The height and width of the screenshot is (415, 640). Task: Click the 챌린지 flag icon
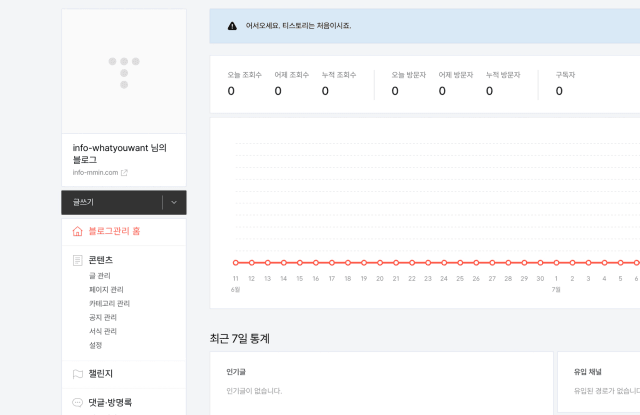tap(78, 374)
